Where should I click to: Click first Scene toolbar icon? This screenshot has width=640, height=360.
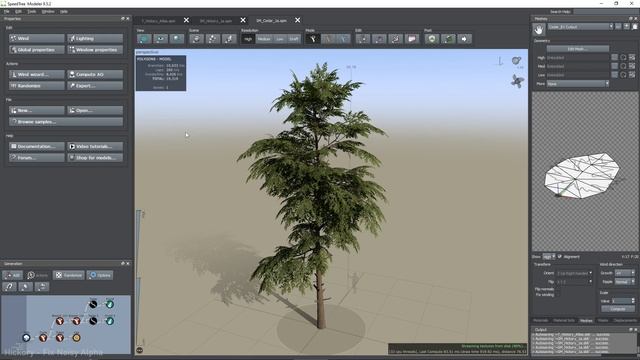coord(196,39)
